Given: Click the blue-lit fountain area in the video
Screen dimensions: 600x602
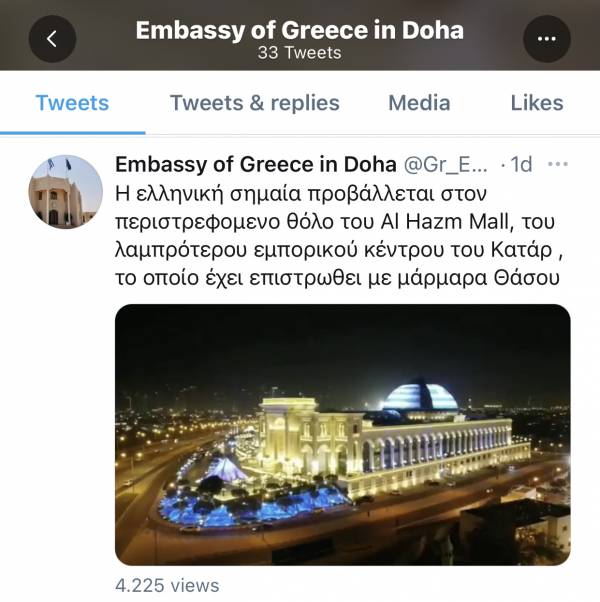Looking at the screenshot, I should pyautogui.click(x=253, y=507).
